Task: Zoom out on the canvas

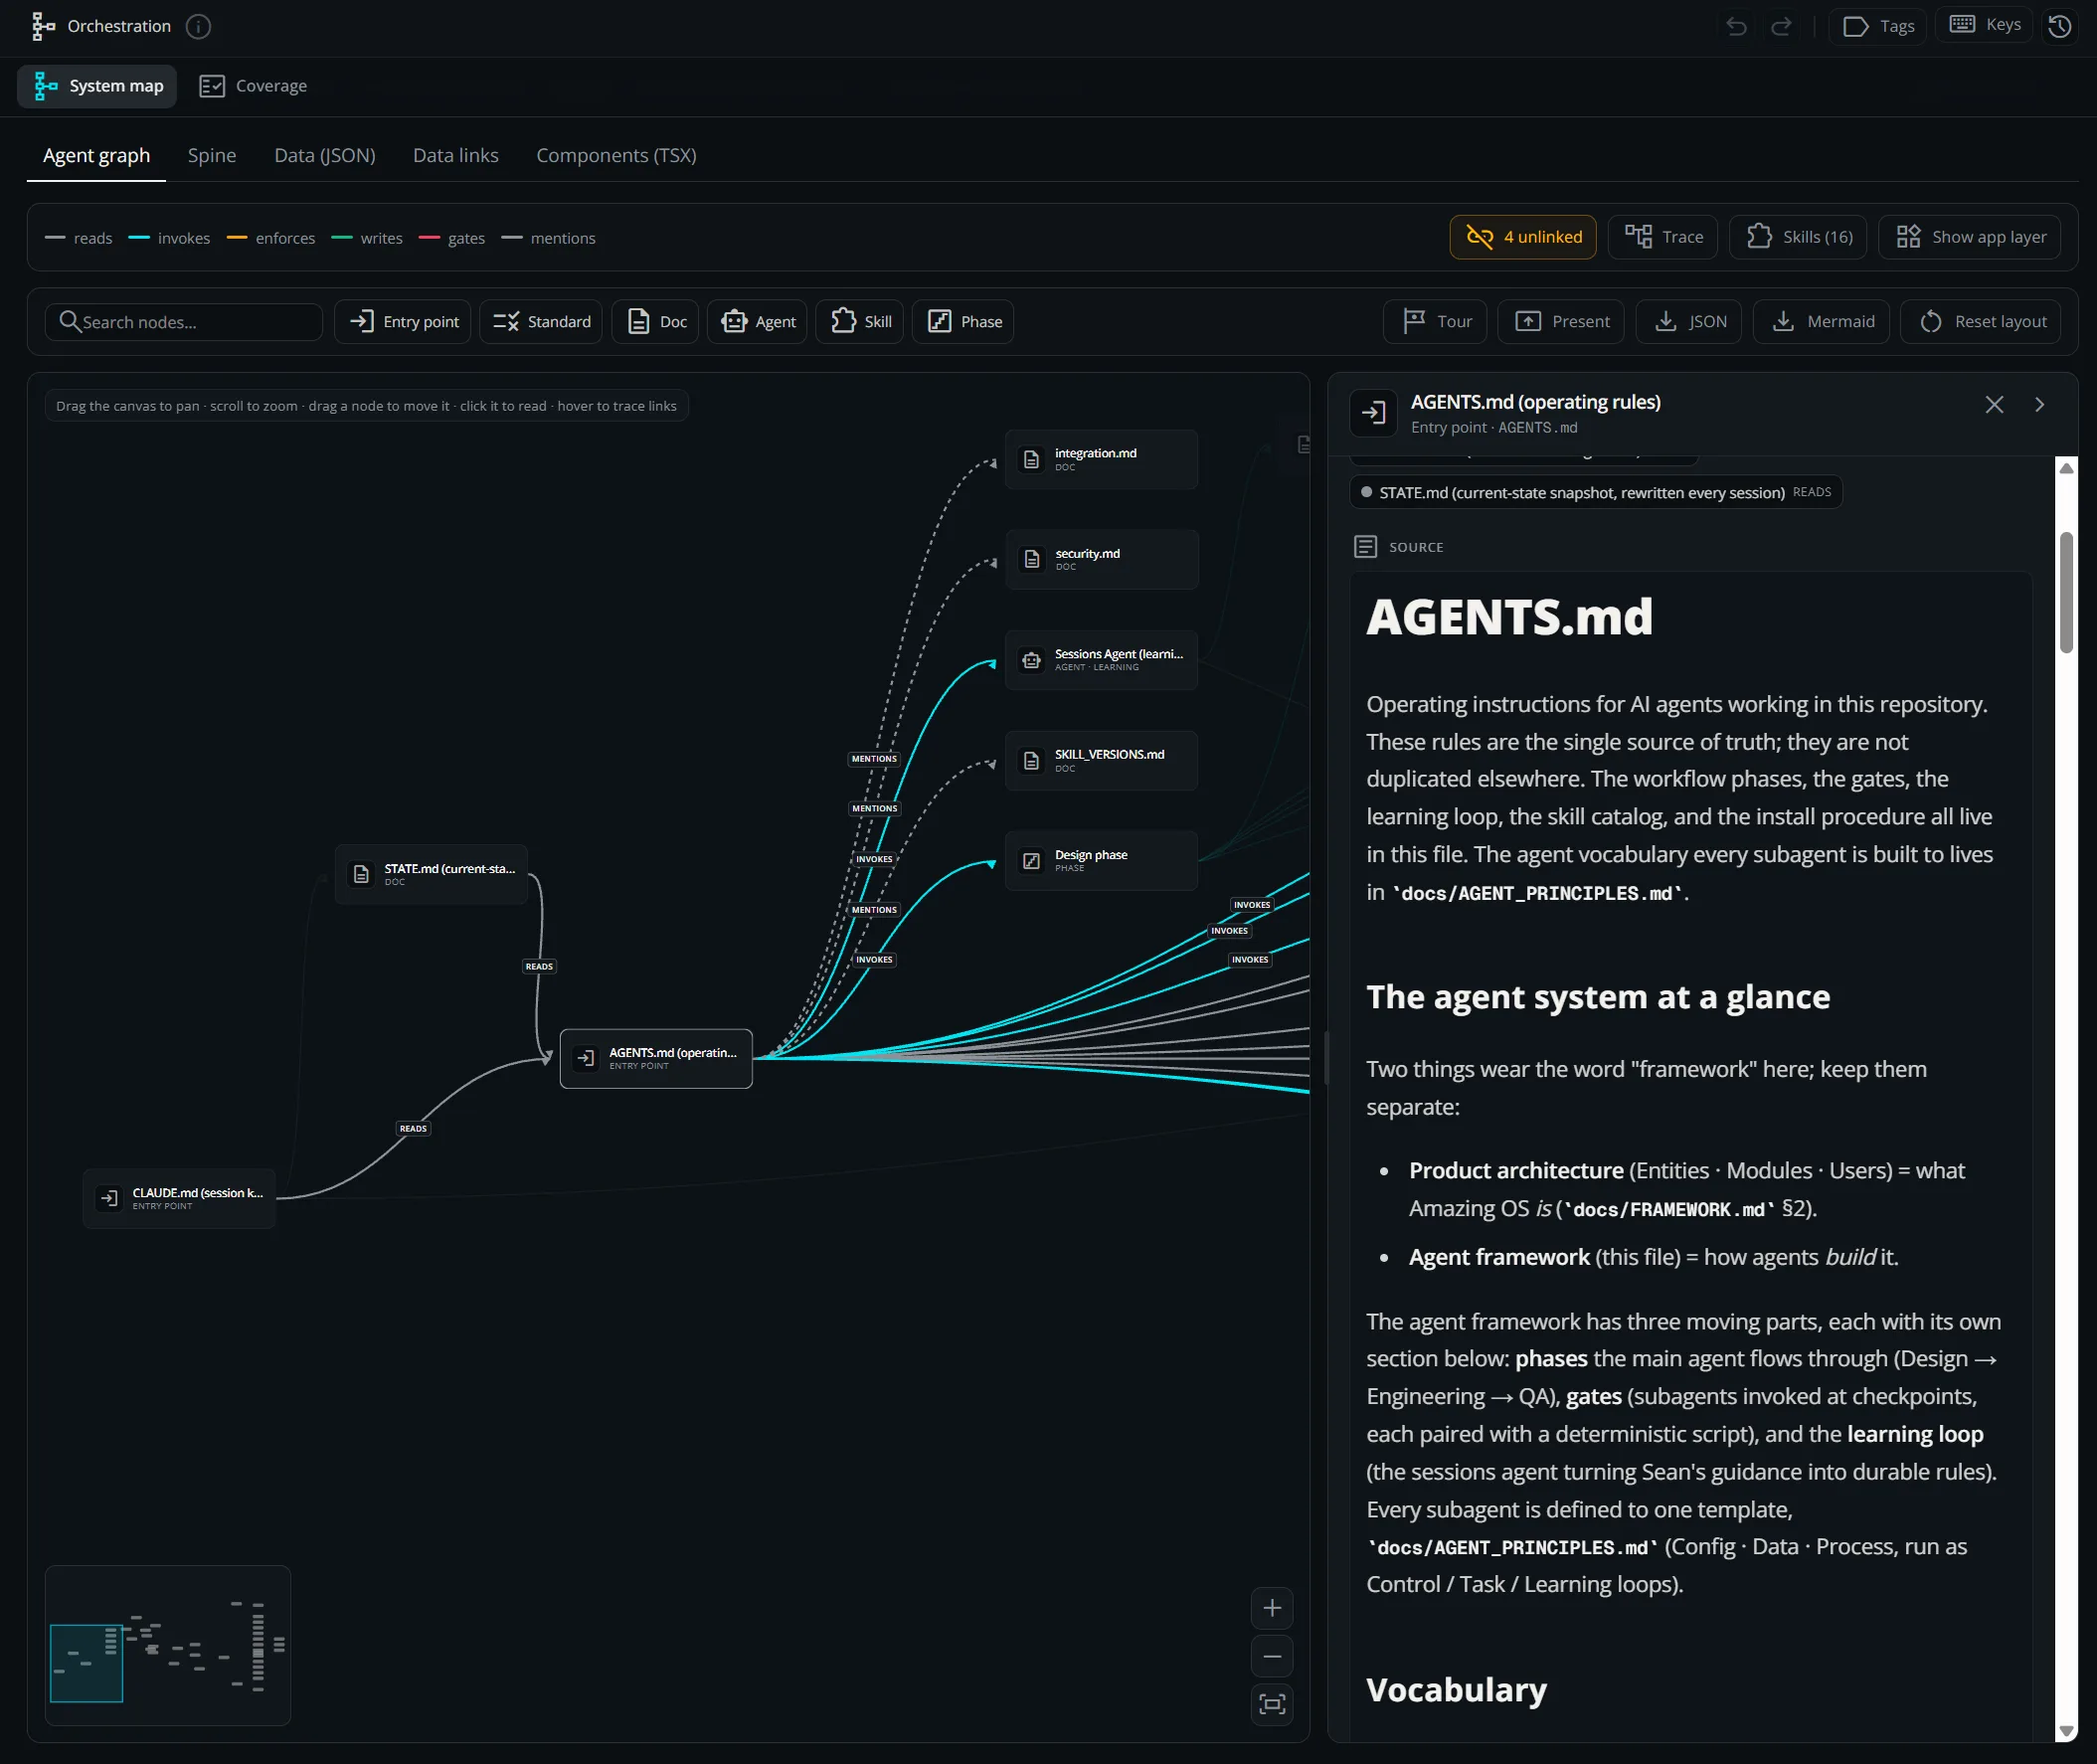Action: tap(1272, 1657)
